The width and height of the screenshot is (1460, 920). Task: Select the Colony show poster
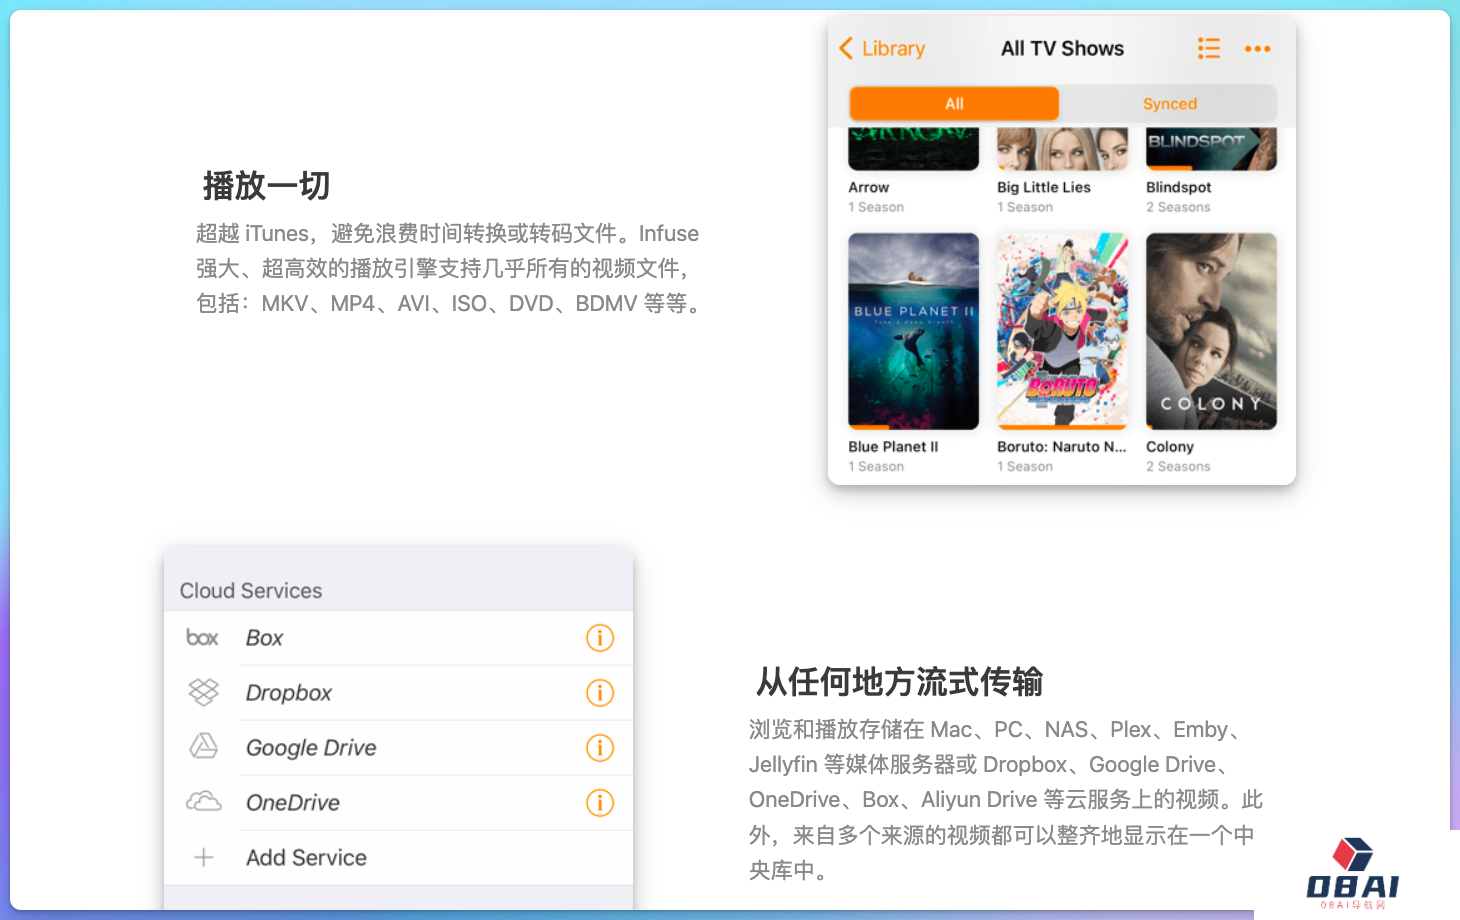(x=1211, y=331)
